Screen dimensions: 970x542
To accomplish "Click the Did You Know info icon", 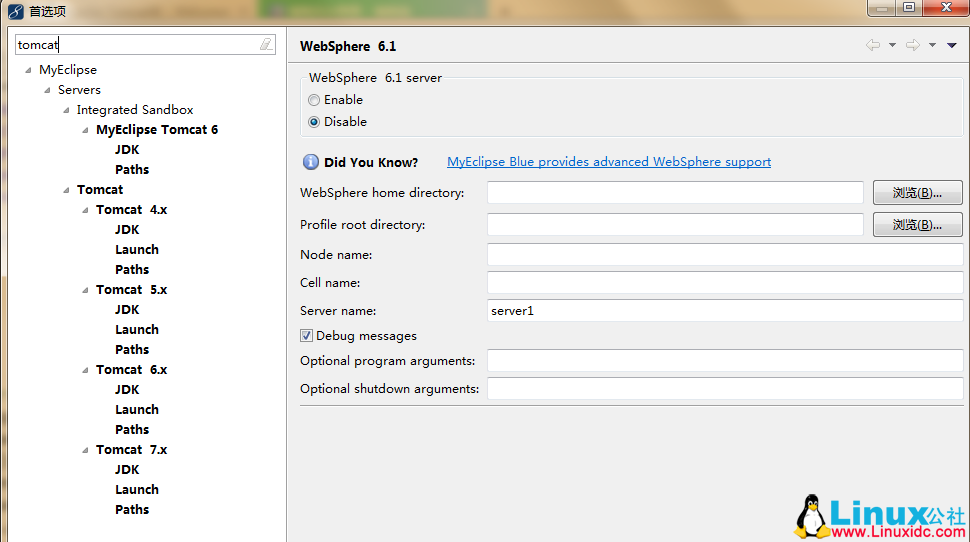I will [x=311, y=162].
